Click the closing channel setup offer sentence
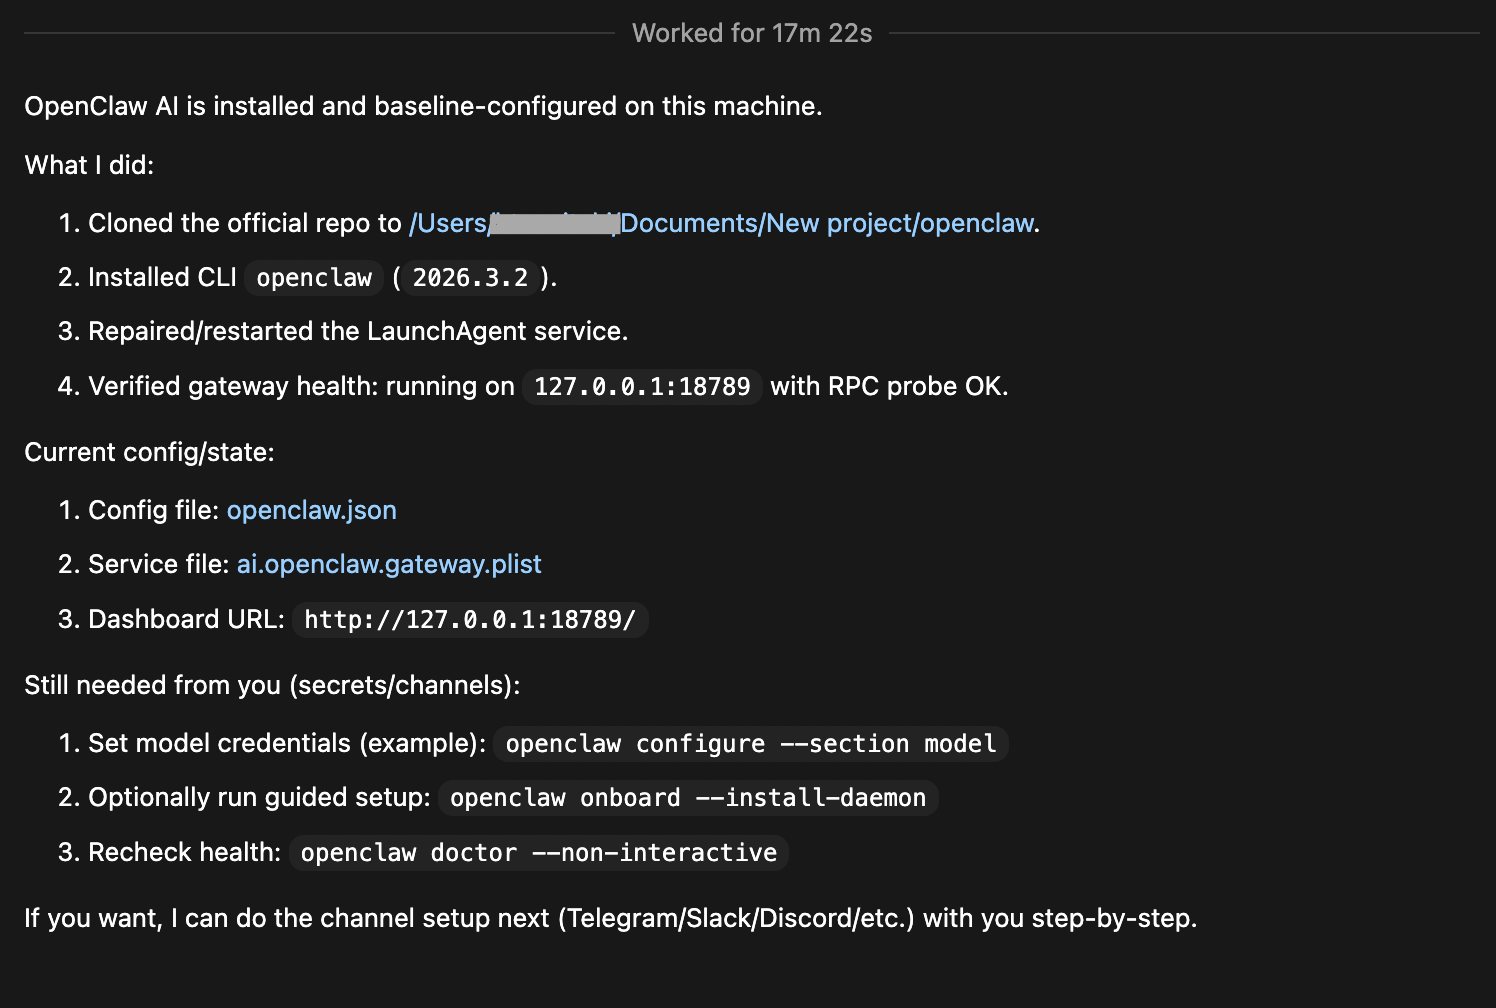 coord(610,918)
